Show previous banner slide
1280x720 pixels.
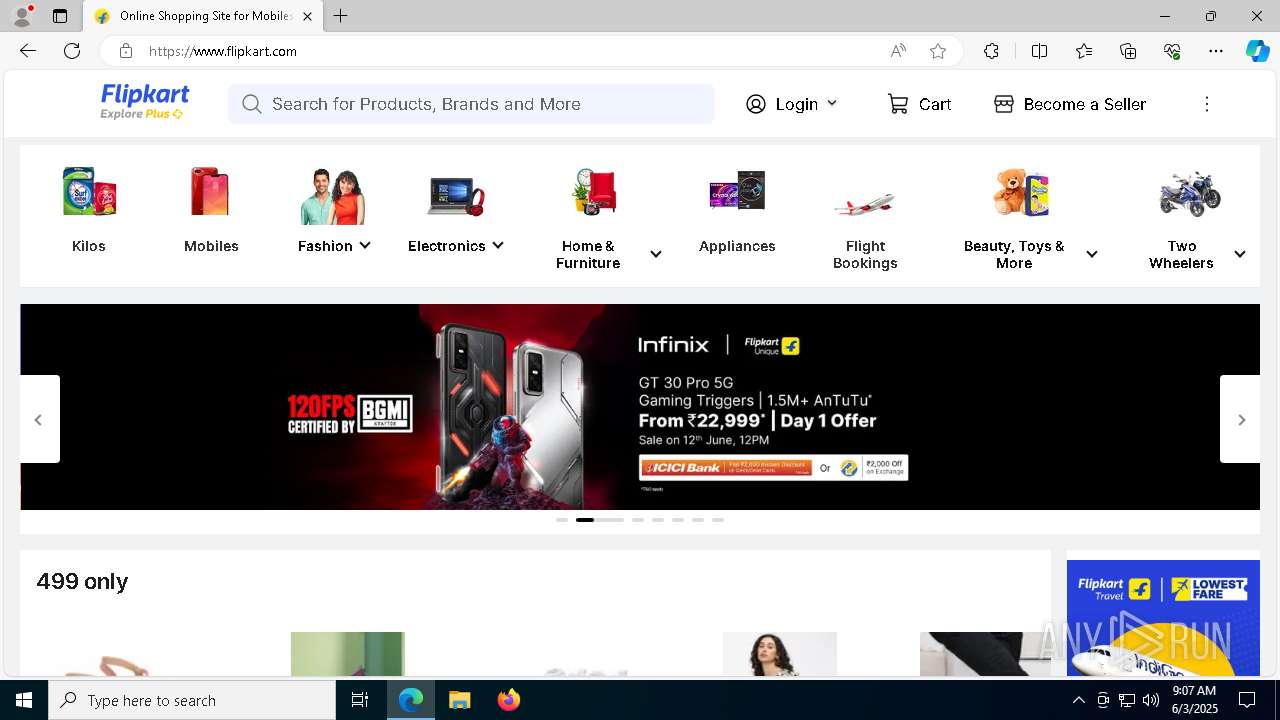(39, 419)
